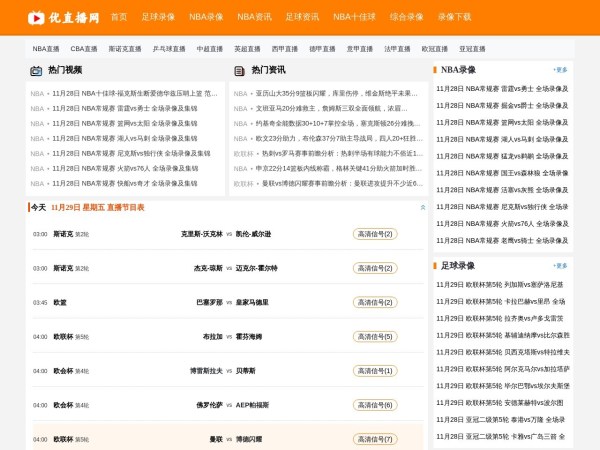Click 高清信号(5) button for 布拉加 match
This screenshot has width=600, height=450.
pos(375,337)
